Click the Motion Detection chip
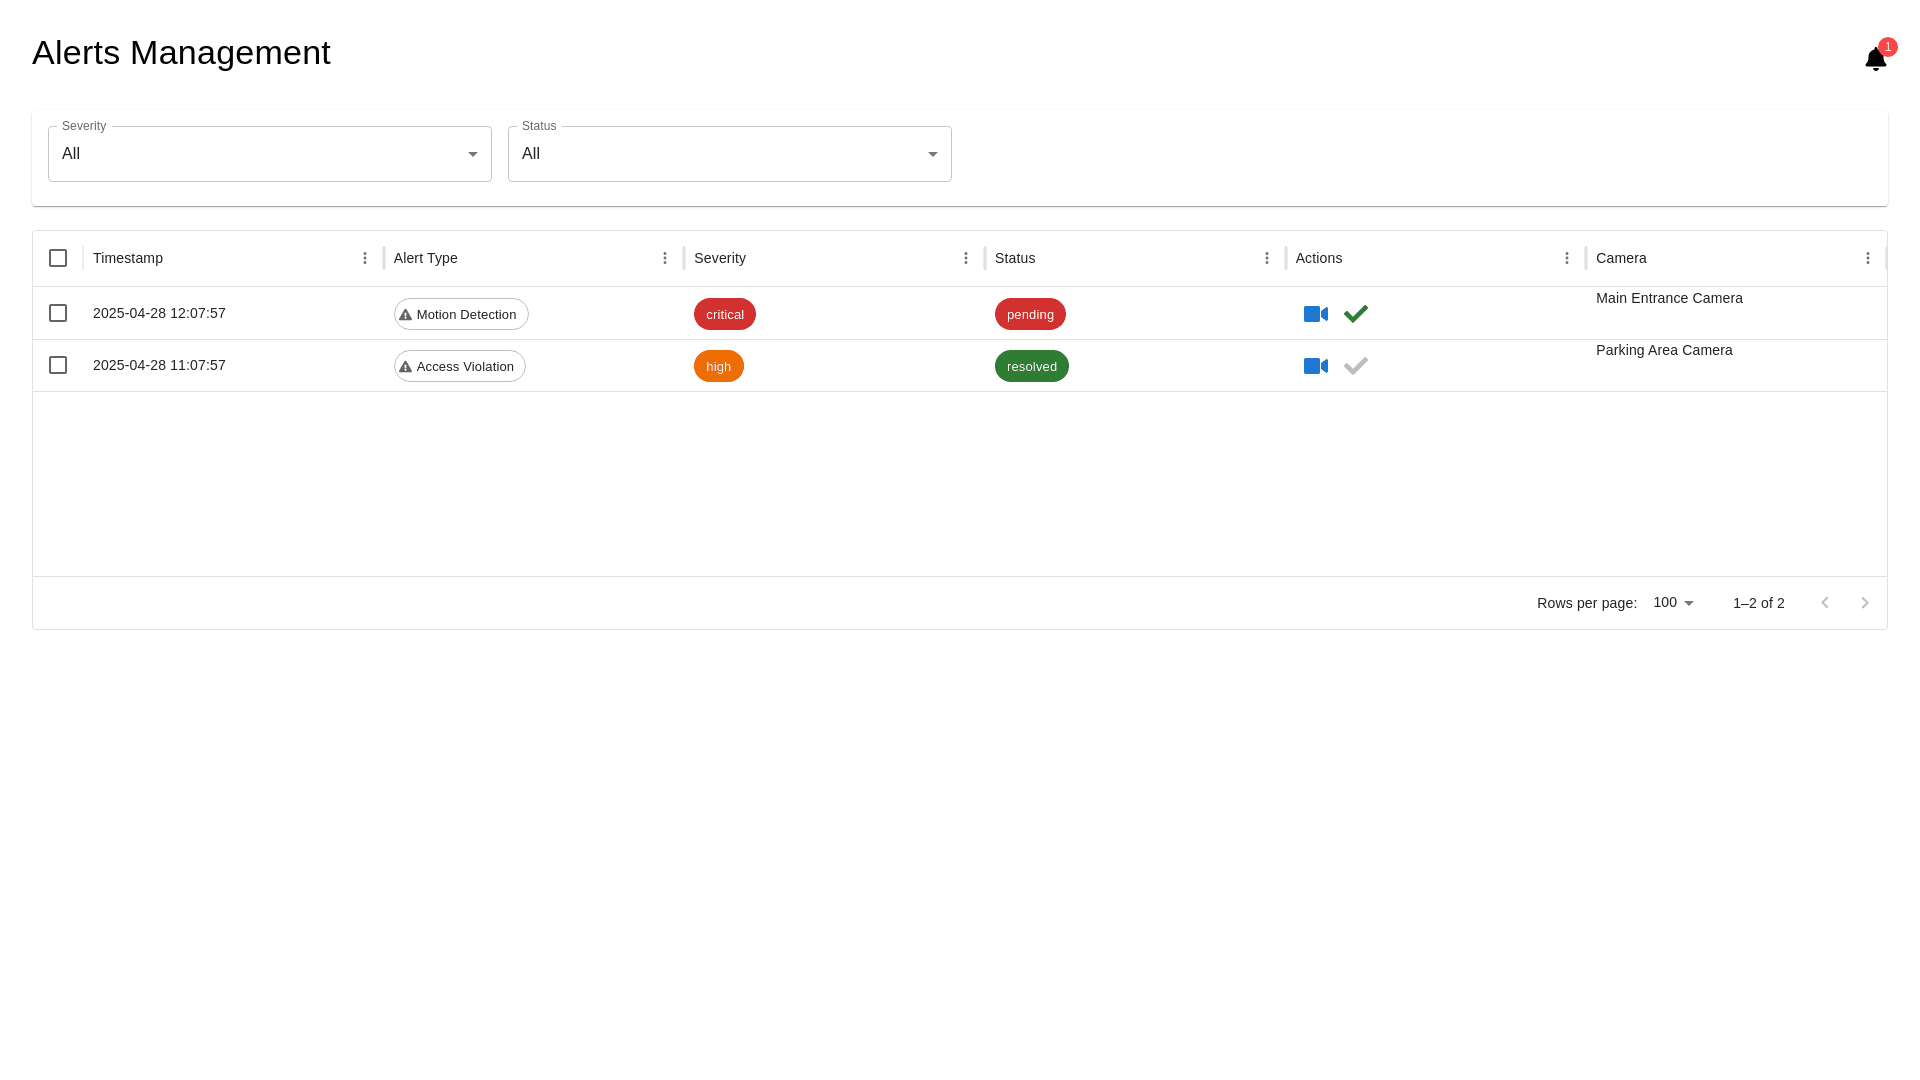Screen dimensions: 1920x1080 point(461,314)
